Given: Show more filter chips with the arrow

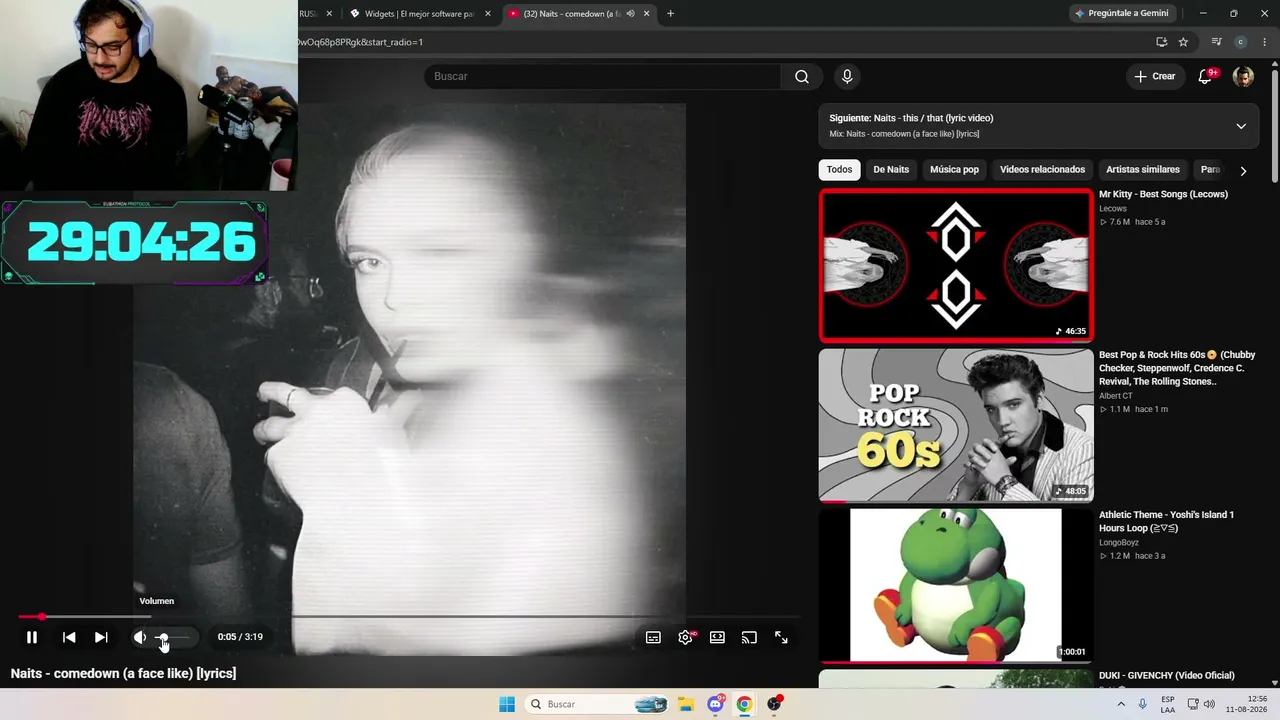Looking at the screenshot, I should pyautogui.click(x=1243, y=170).
